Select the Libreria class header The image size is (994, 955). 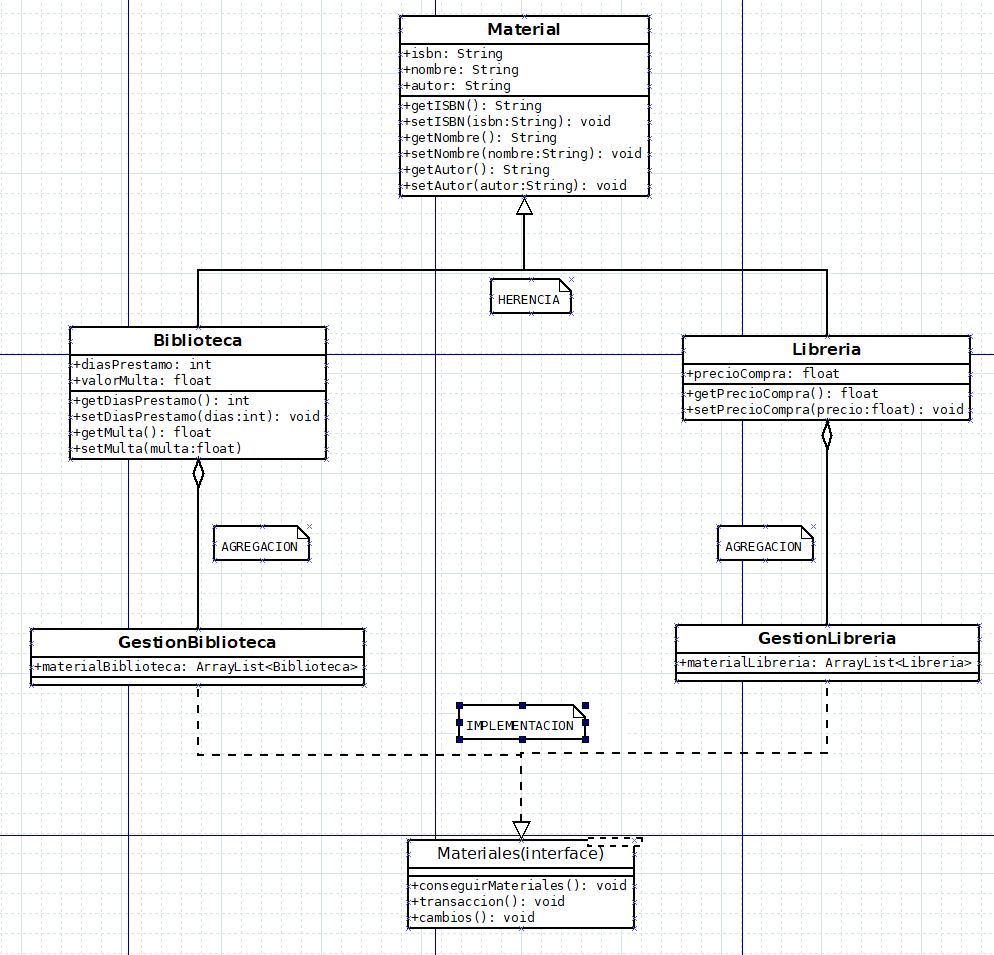[826, 349]
